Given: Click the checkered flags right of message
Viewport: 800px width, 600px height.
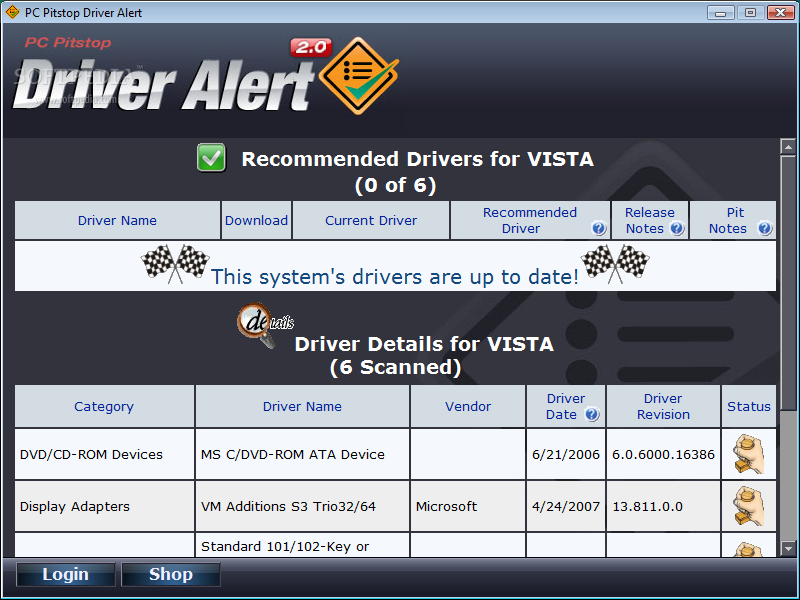Looking at the screenshot, I should tap(615, 264).
